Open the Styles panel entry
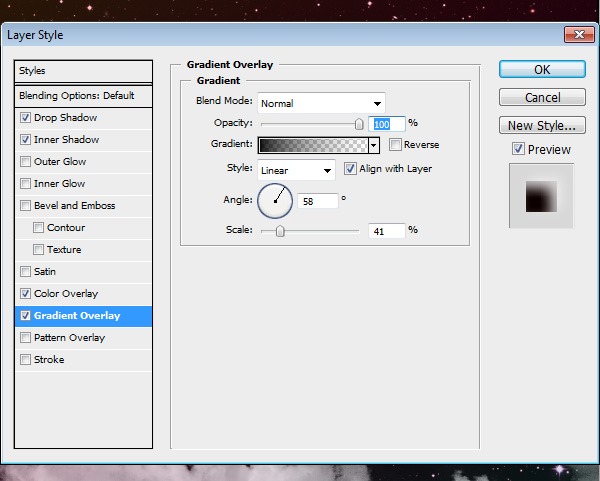Screen dimensions: 600x481 coord(83,71)
